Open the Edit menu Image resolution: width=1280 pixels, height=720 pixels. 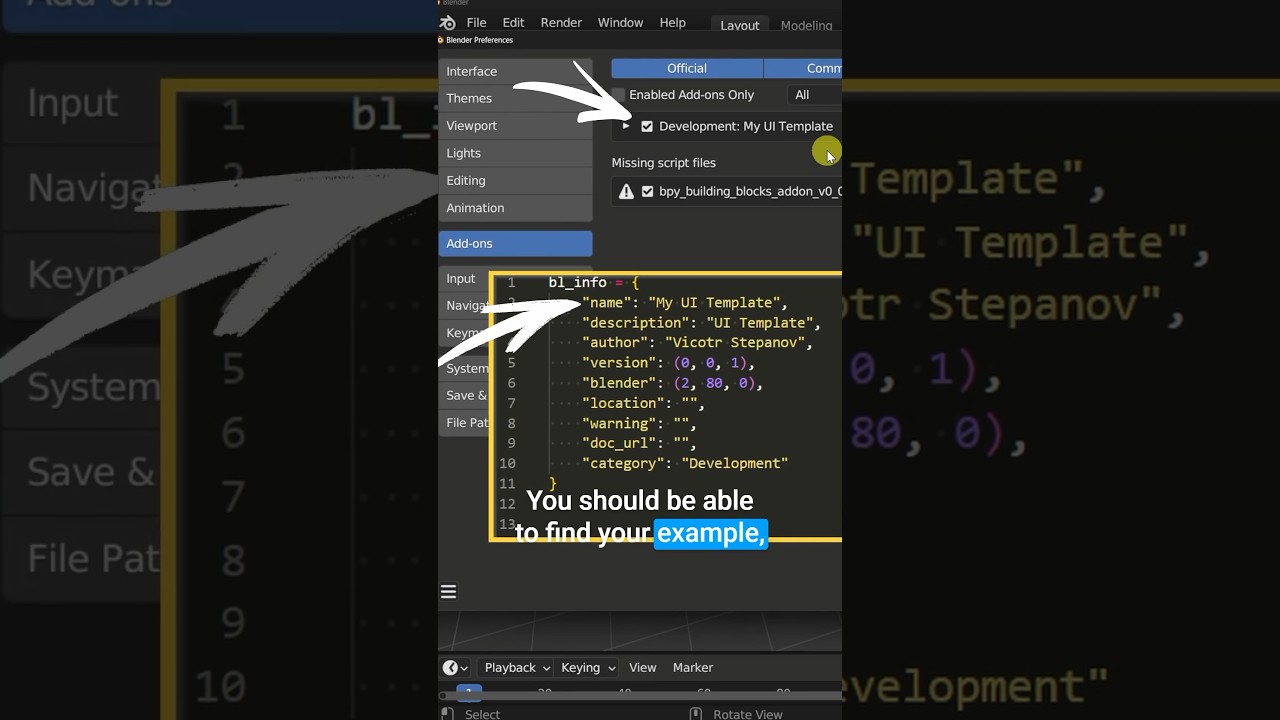coord(513,23)
